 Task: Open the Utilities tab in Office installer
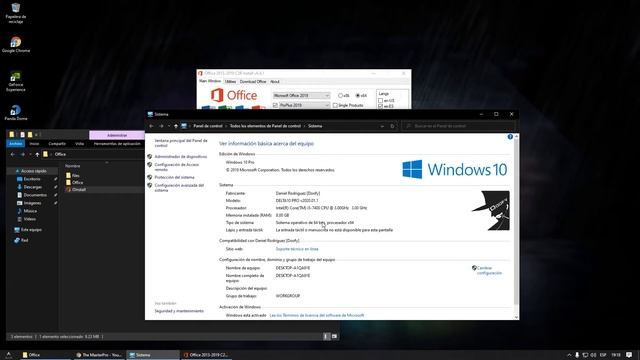click(230, 82)
